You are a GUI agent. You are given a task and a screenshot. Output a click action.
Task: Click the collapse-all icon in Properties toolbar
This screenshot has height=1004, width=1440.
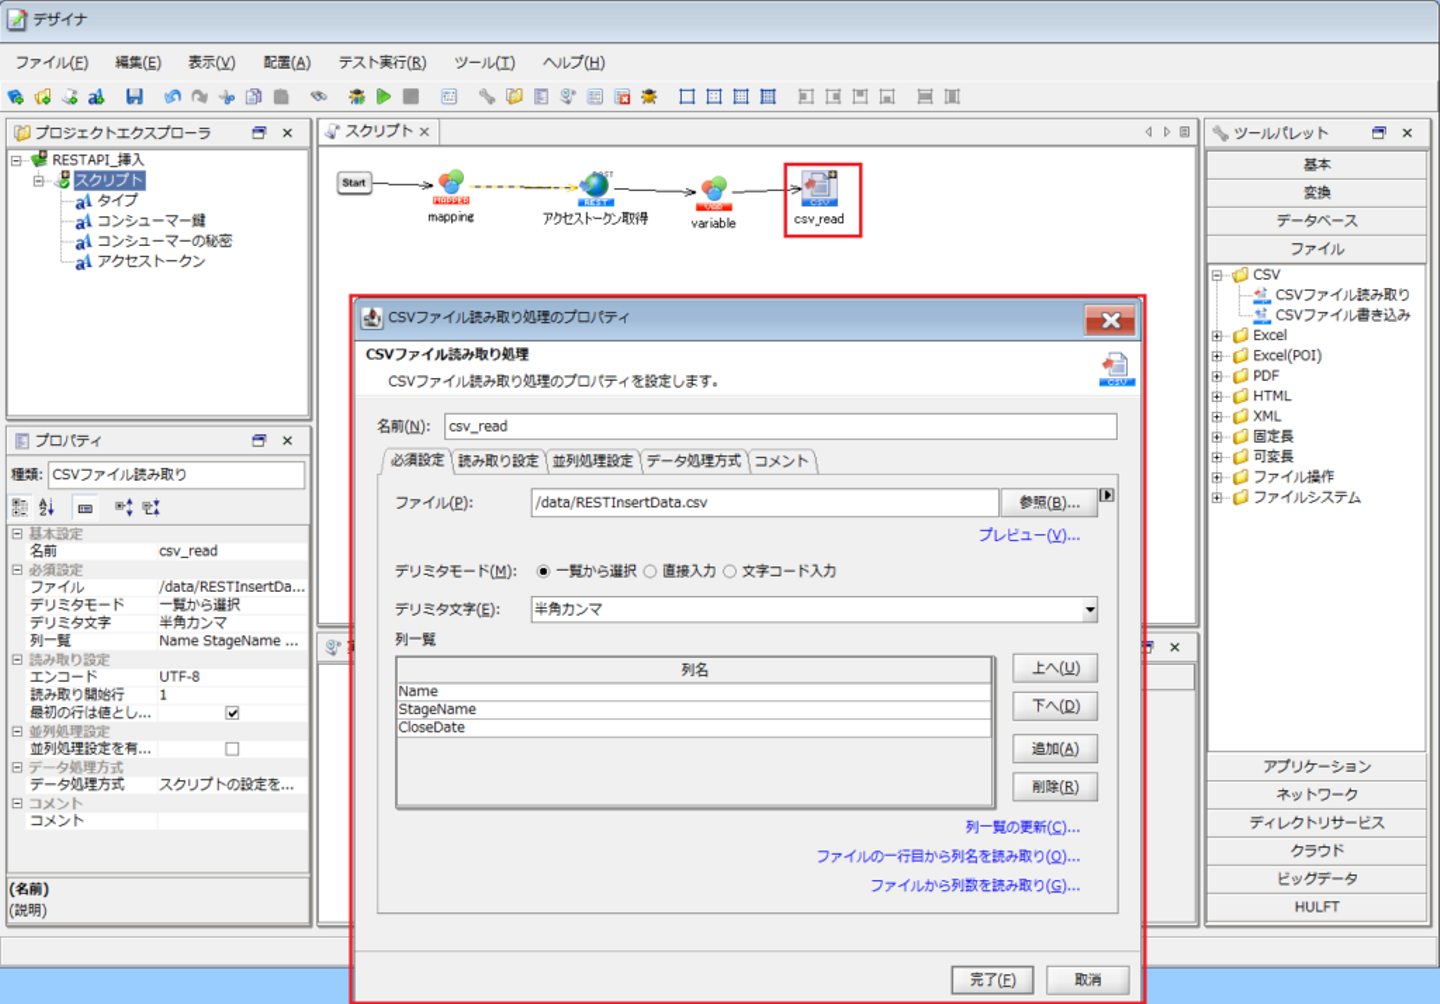click(151, 507)
